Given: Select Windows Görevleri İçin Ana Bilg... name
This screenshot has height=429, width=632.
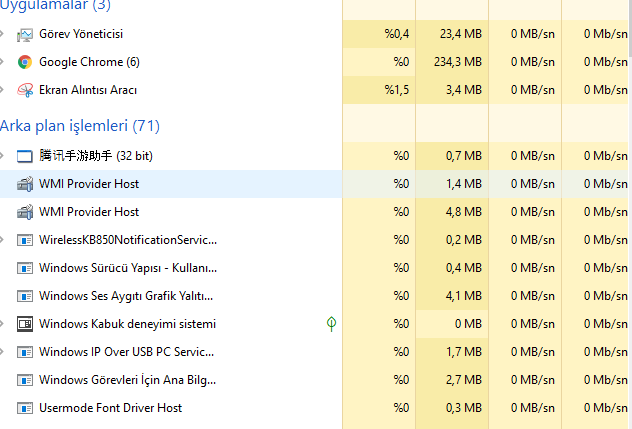Looking at the screenshot, I should coord(127,380).
